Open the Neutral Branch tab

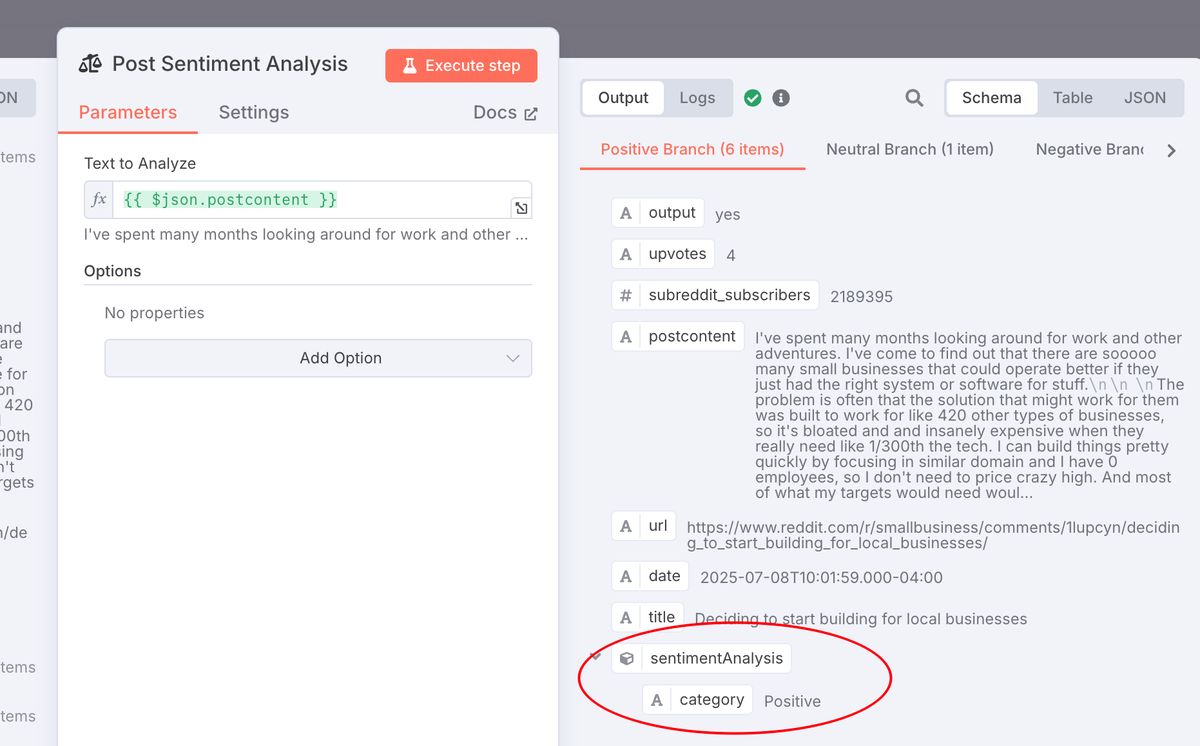coord(909,149)
